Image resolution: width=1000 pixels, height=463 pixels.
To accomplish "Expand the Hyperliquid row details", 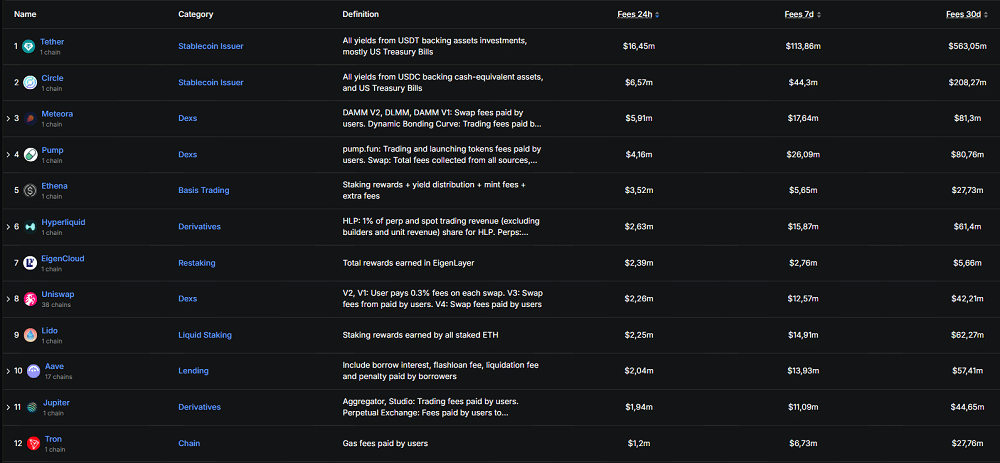I will [8, 227].
